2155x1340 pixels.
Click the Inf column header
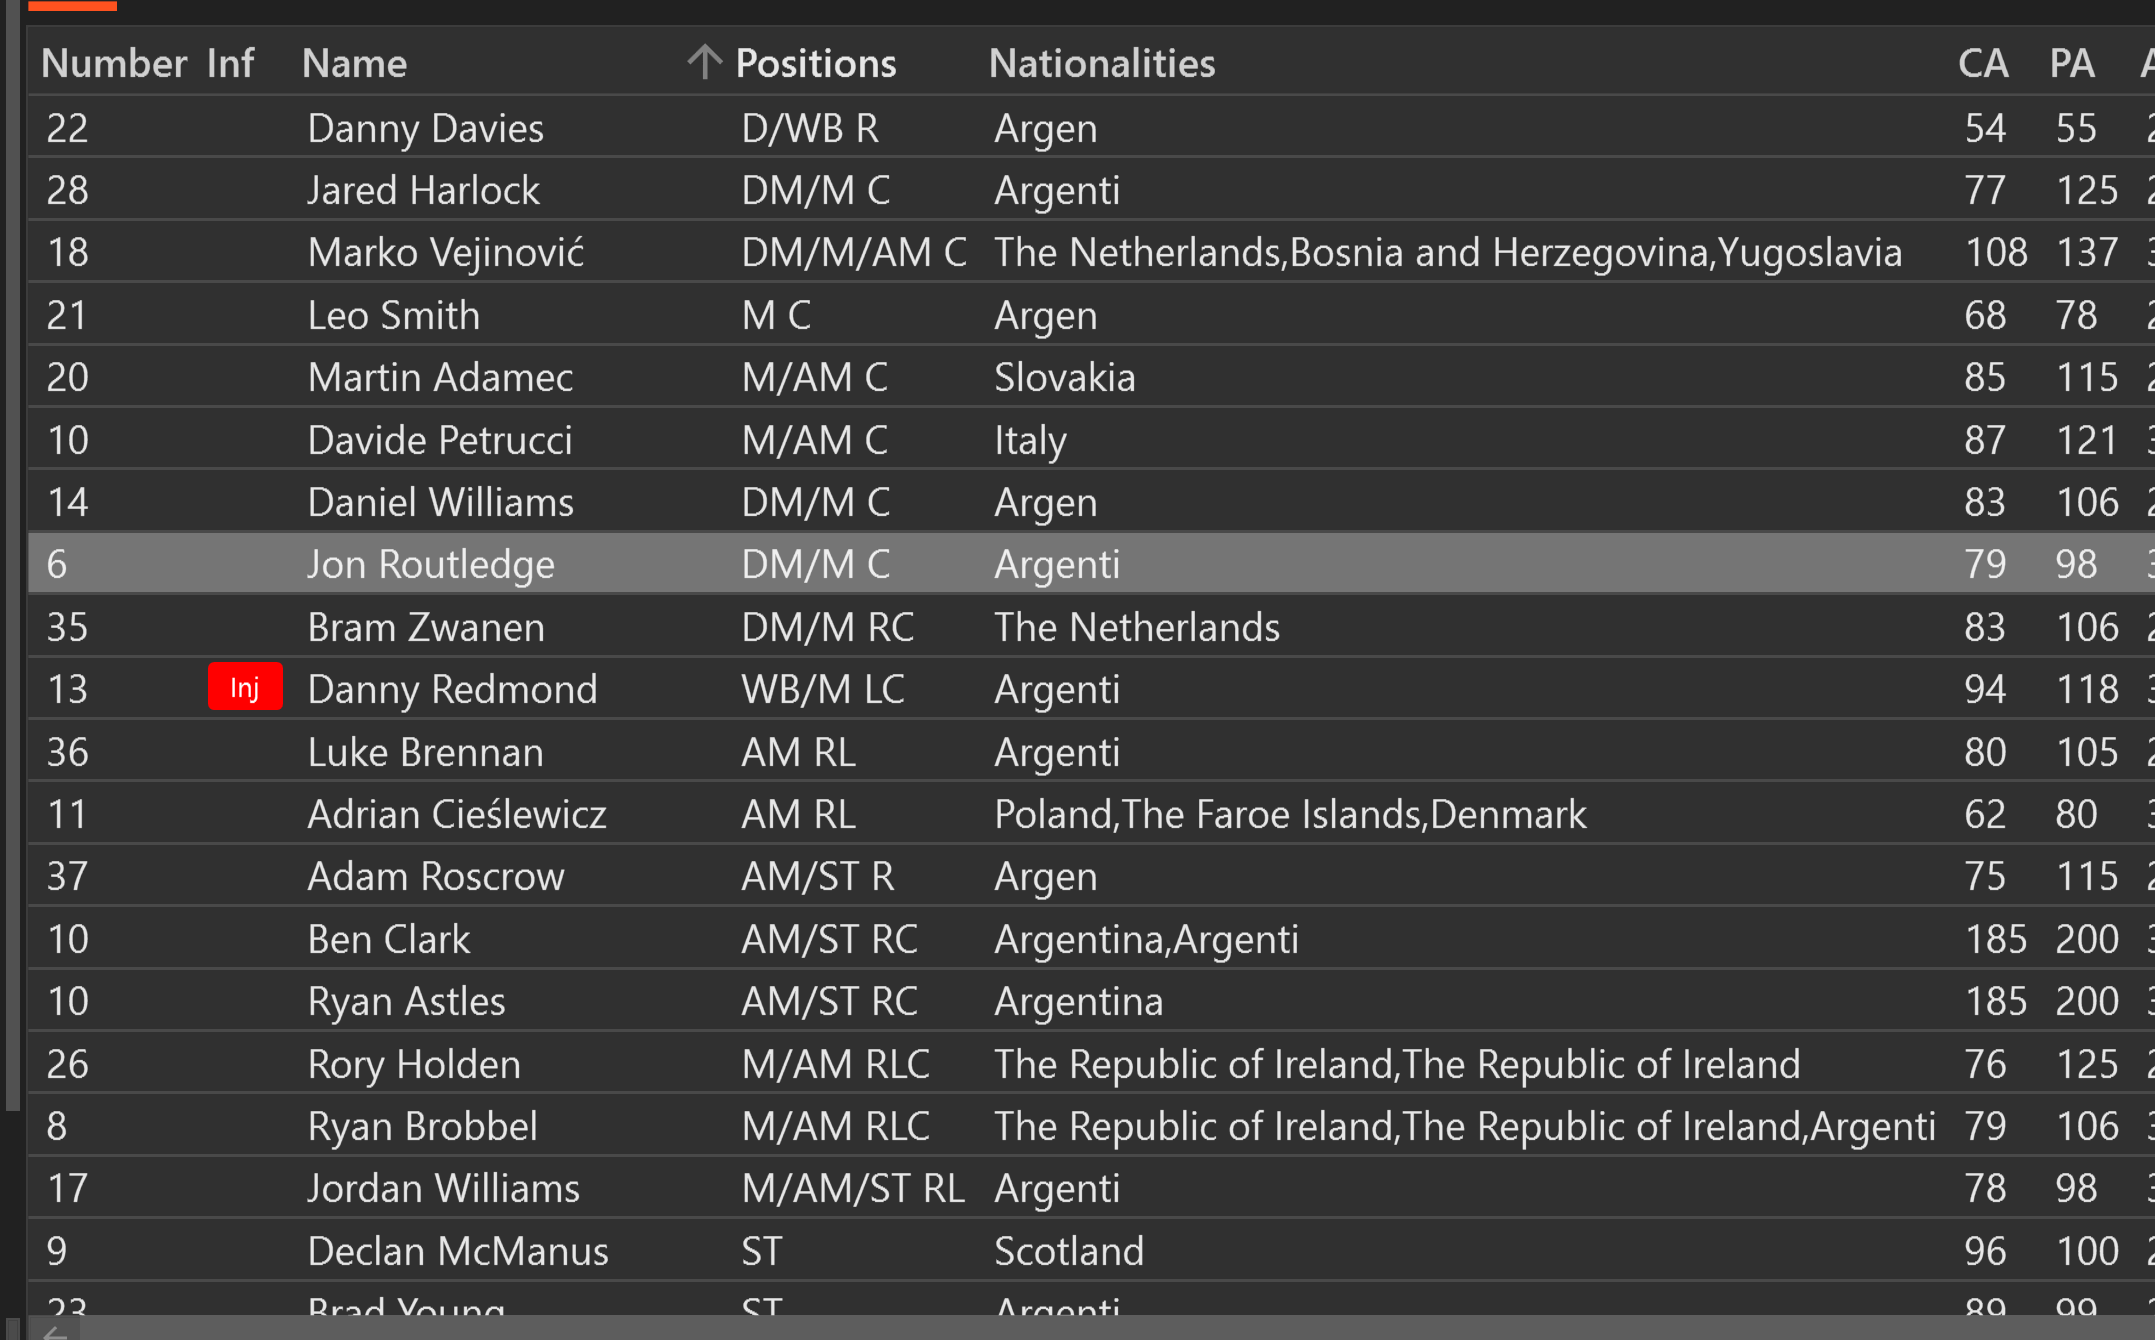click(x=230, y=63)
